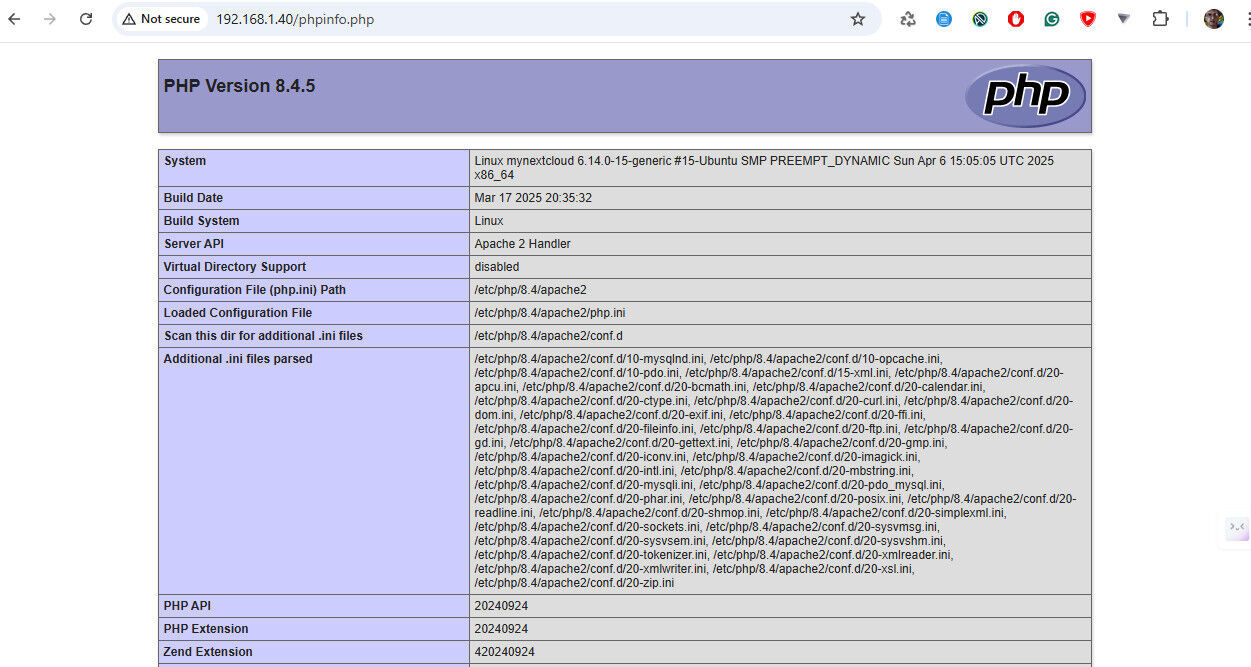Image resolution: width=1251 pixels, height=667 pixels.
Task: Click the PHP logo in the header
Action: 1025,96
